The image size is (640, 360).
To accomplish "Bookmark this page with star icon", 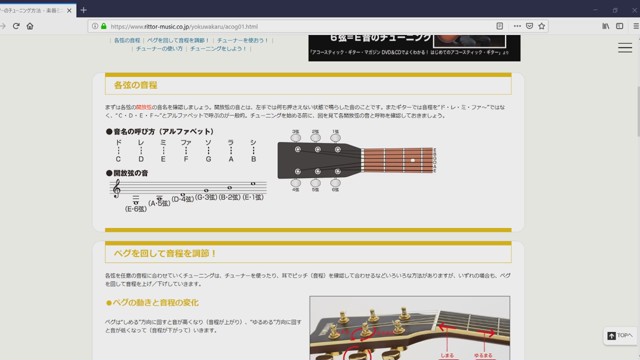I will click(x=542, y=26).
